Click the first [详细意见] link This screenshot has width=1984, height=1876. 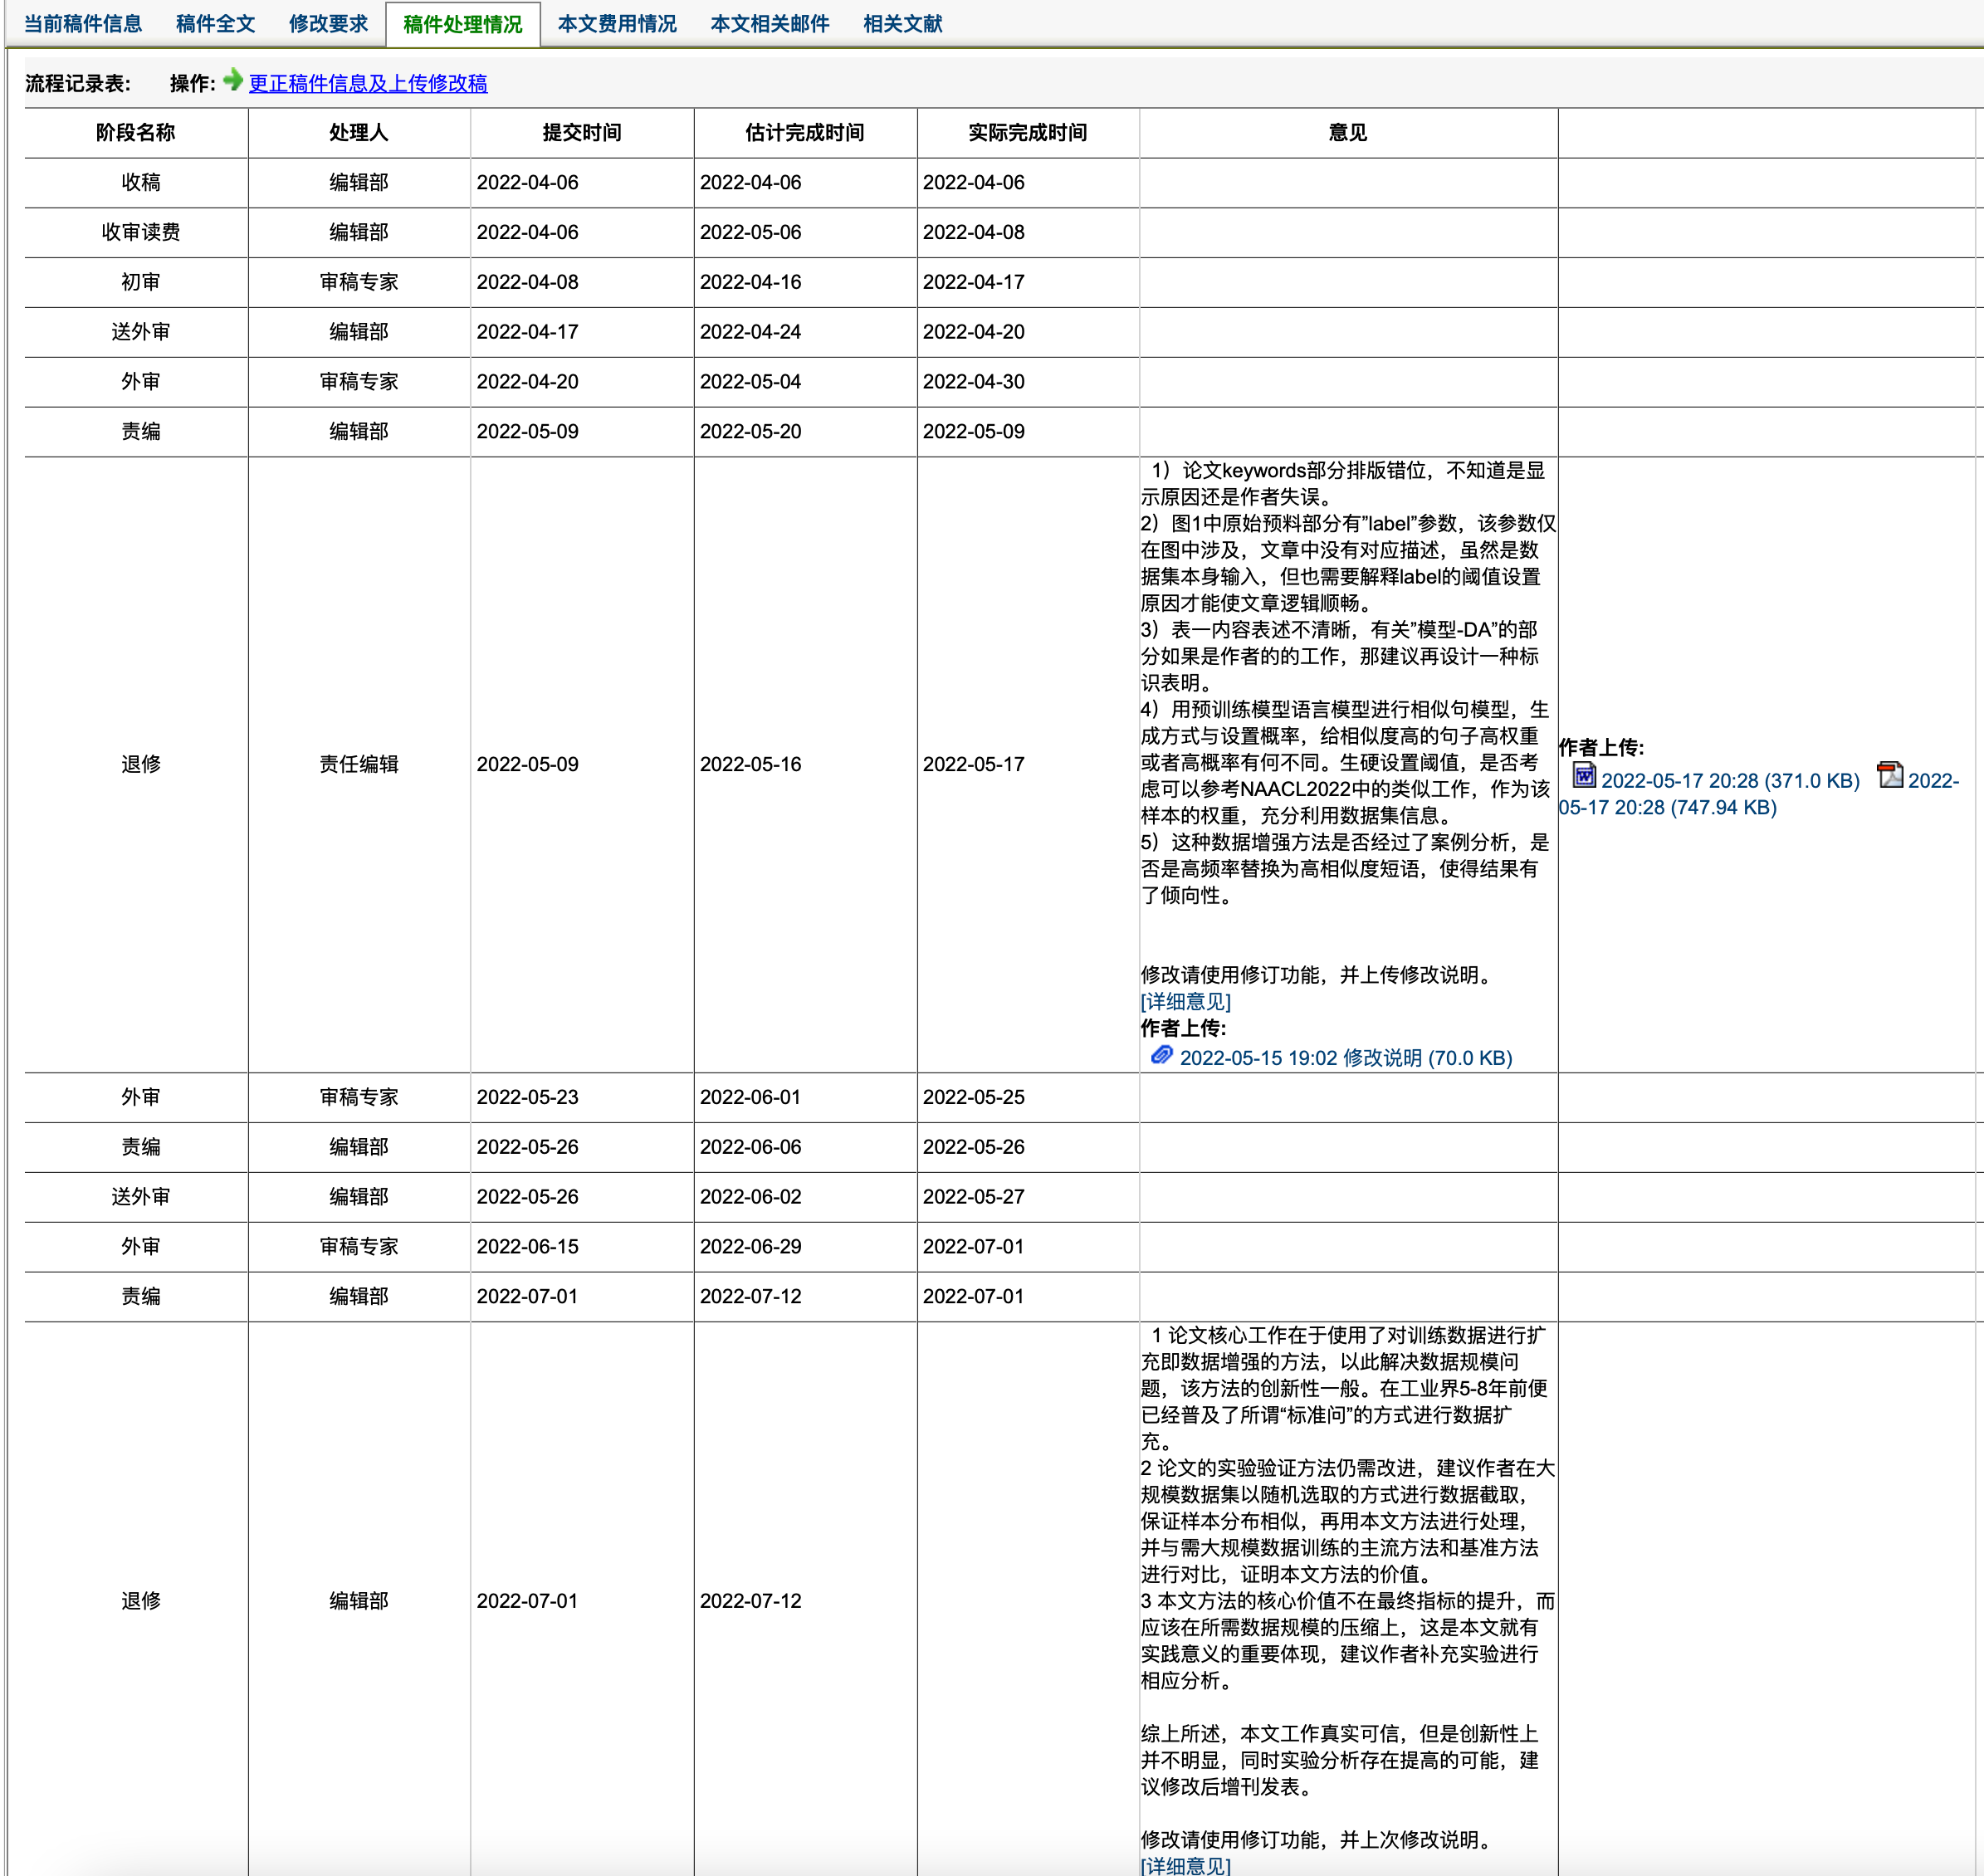coord(1186,1002)
